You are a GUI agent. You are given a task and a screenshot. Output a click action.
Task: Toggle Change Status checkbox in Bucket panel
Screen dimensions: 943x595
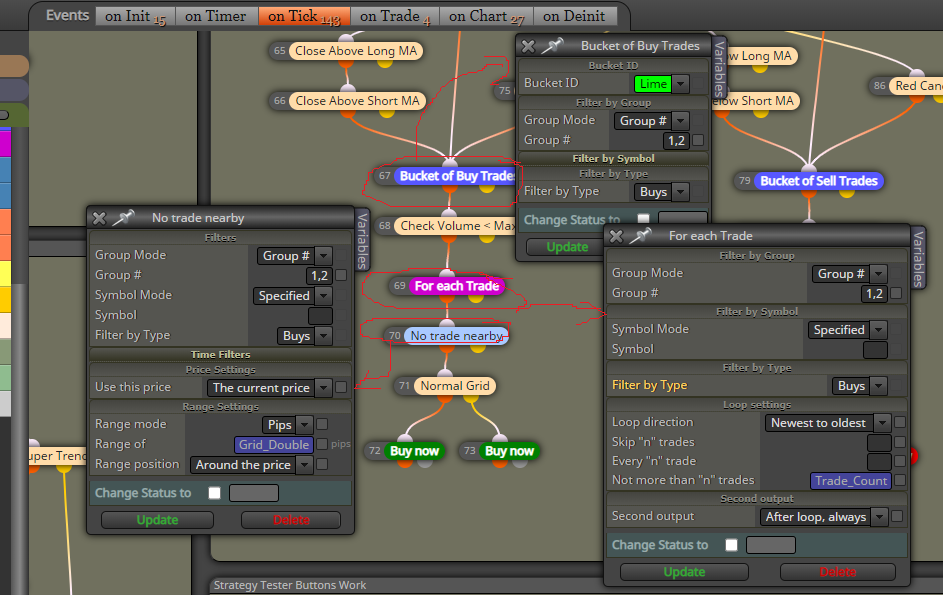(x=644, y=219)
